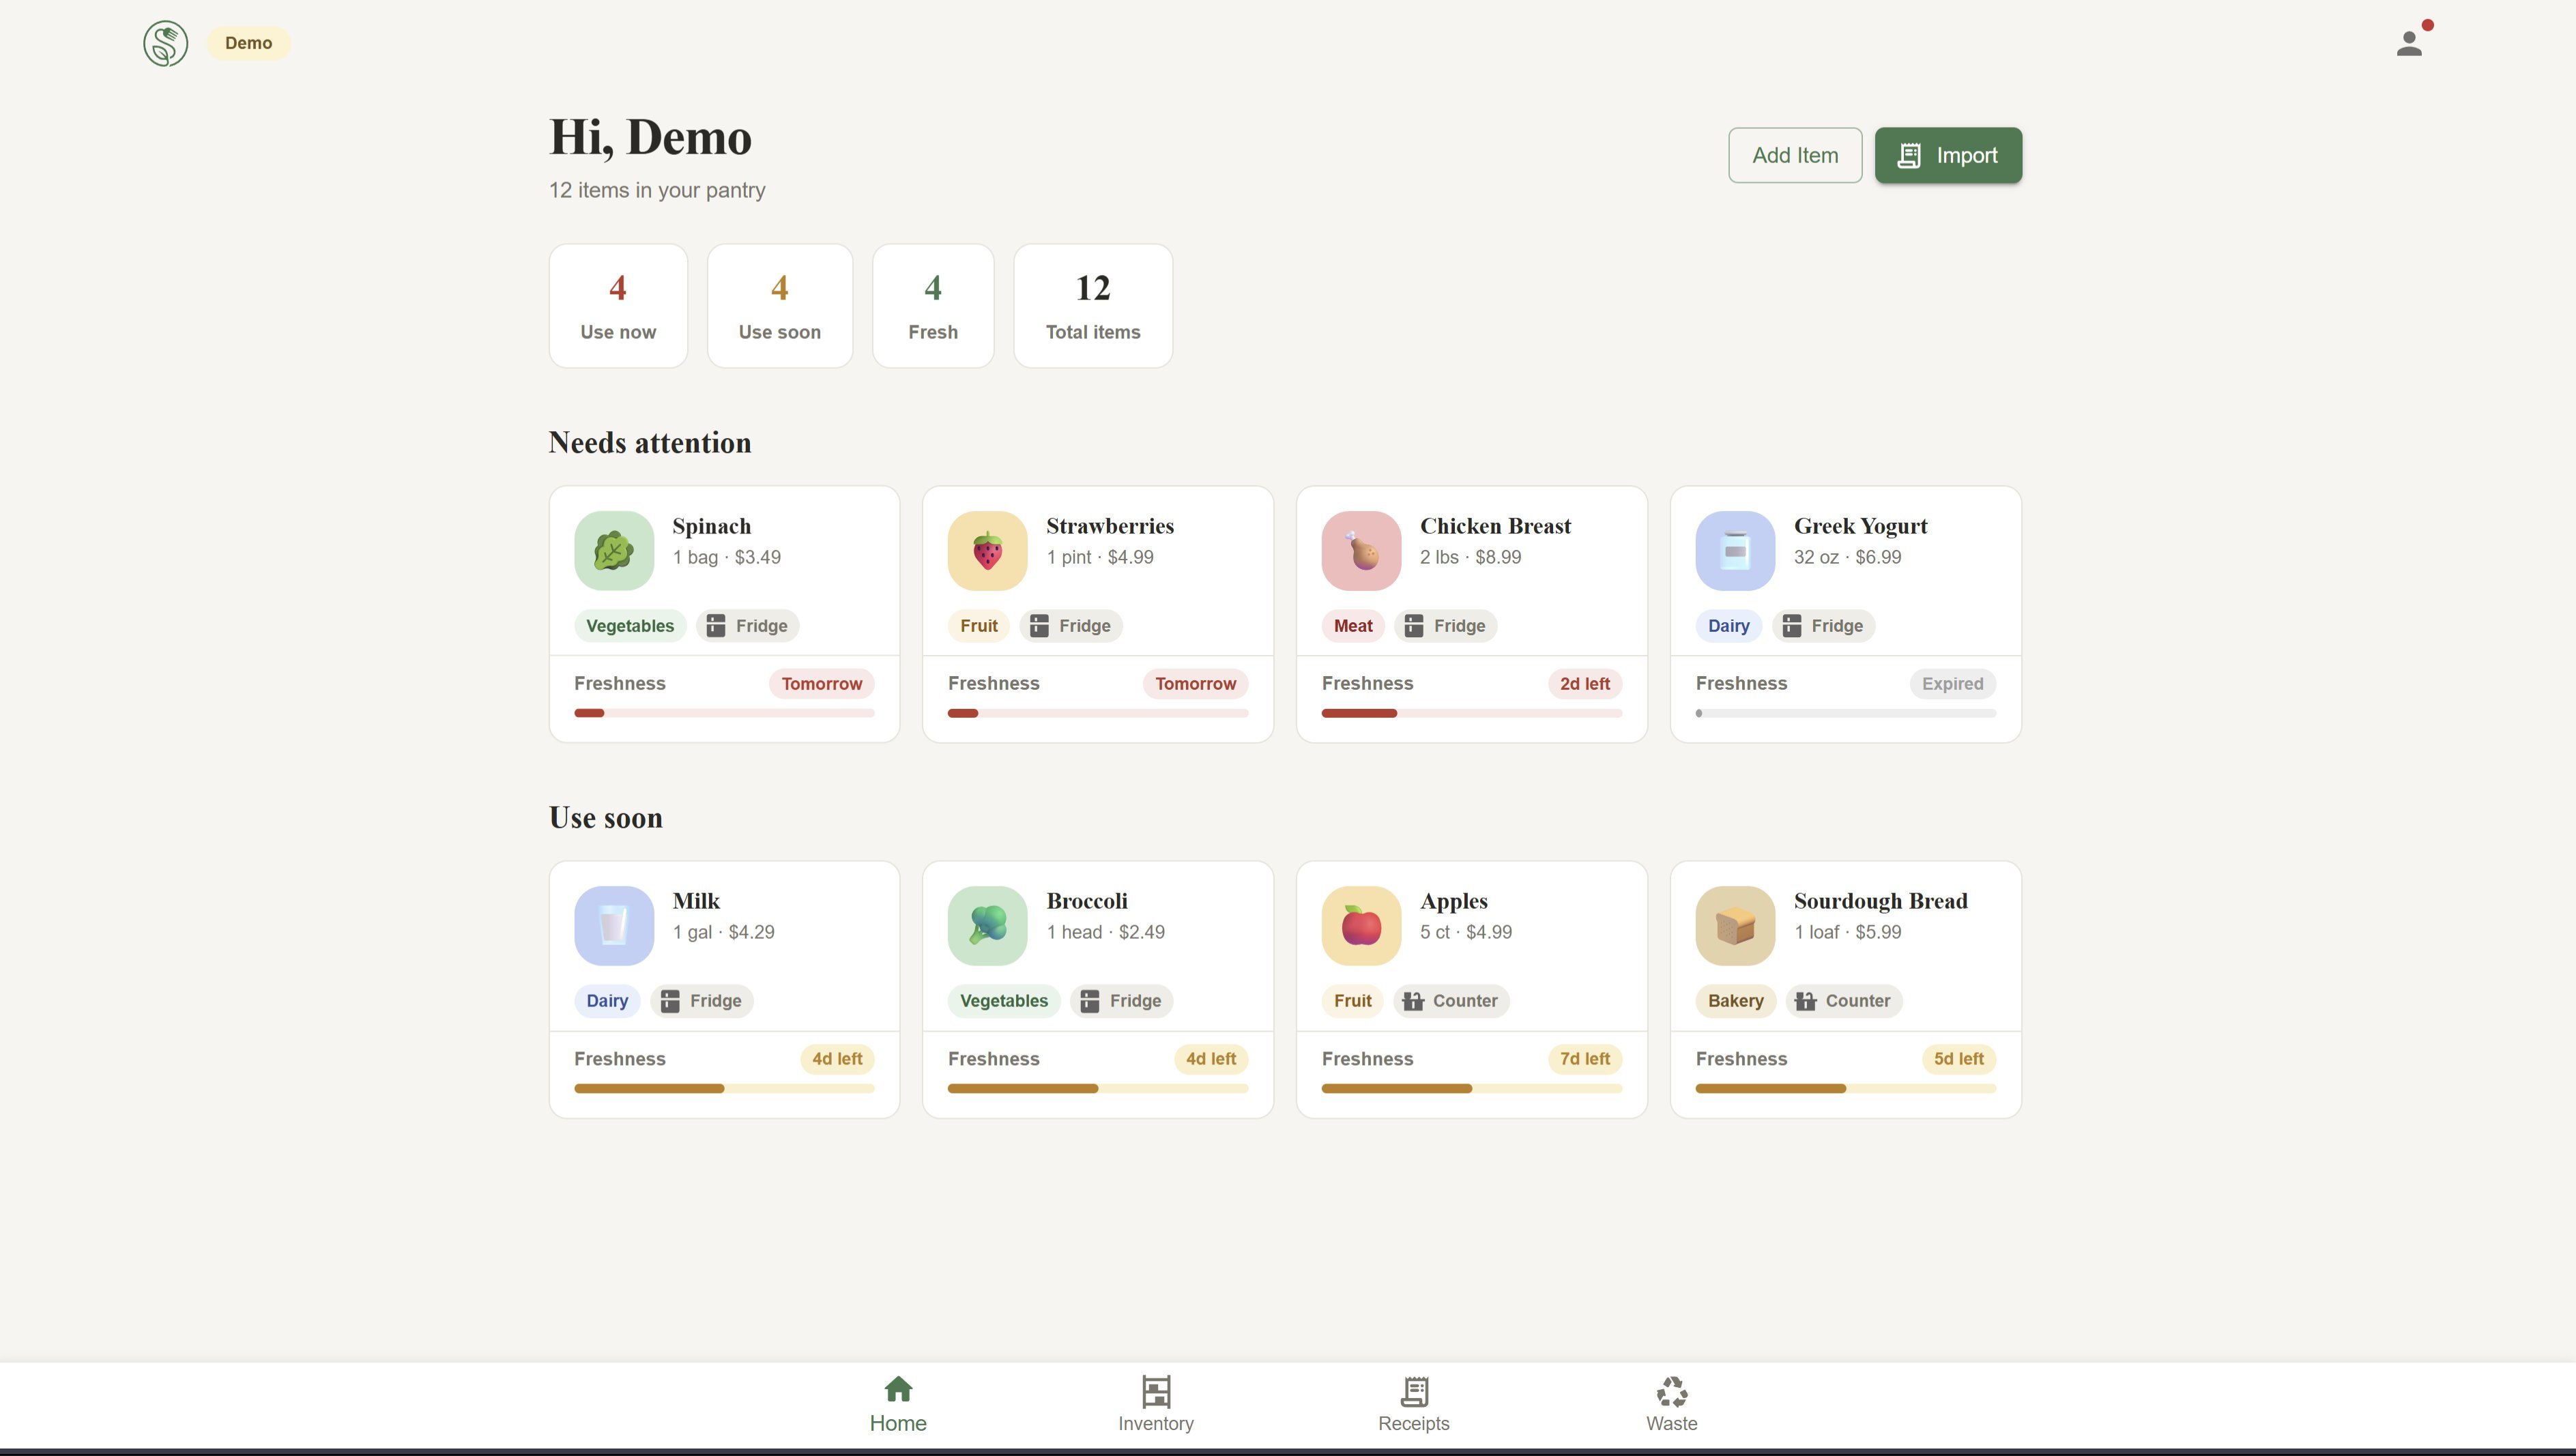
Task: Click the Dairy tag on Greek Yogurt card
Action: pyautogui.click(x=1729, y=626)
